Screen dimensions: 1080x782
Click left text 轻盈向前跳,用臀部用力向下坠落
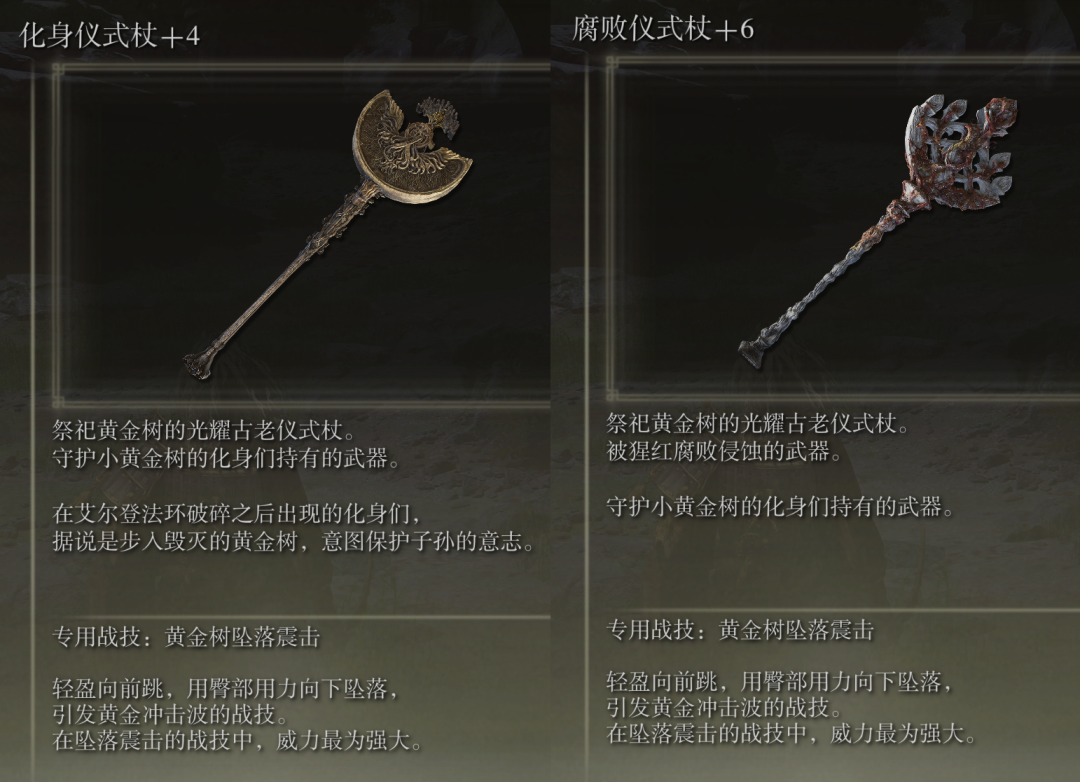226,688
